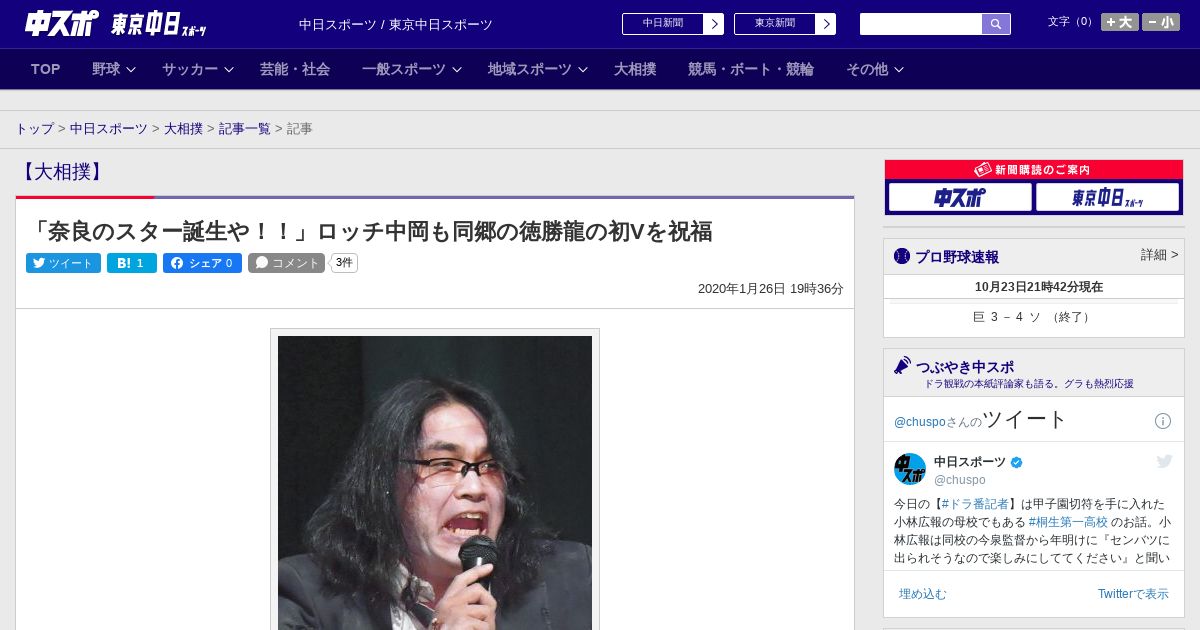Click the 東京中日 subscription banner button

pos(1108,197)
